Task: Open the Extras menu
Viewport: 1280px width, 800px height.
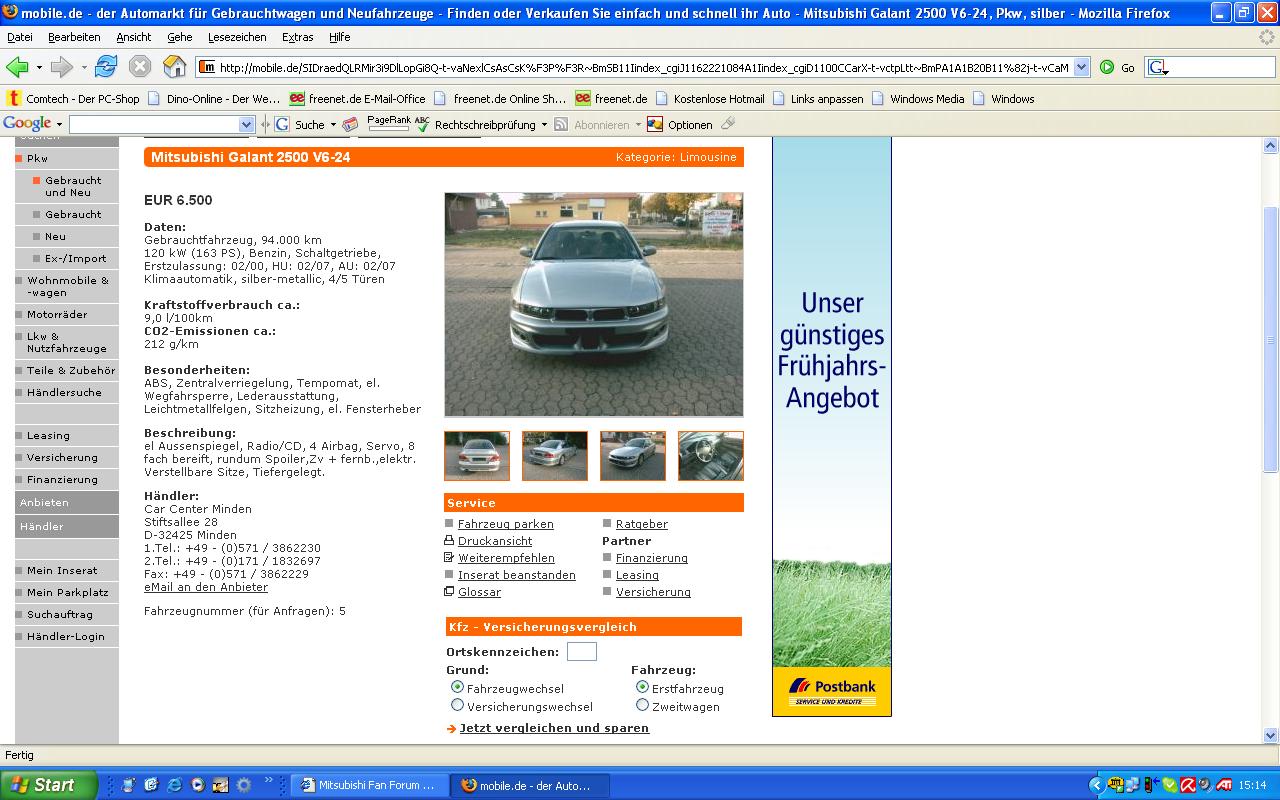Action: [x=297, y=37]
